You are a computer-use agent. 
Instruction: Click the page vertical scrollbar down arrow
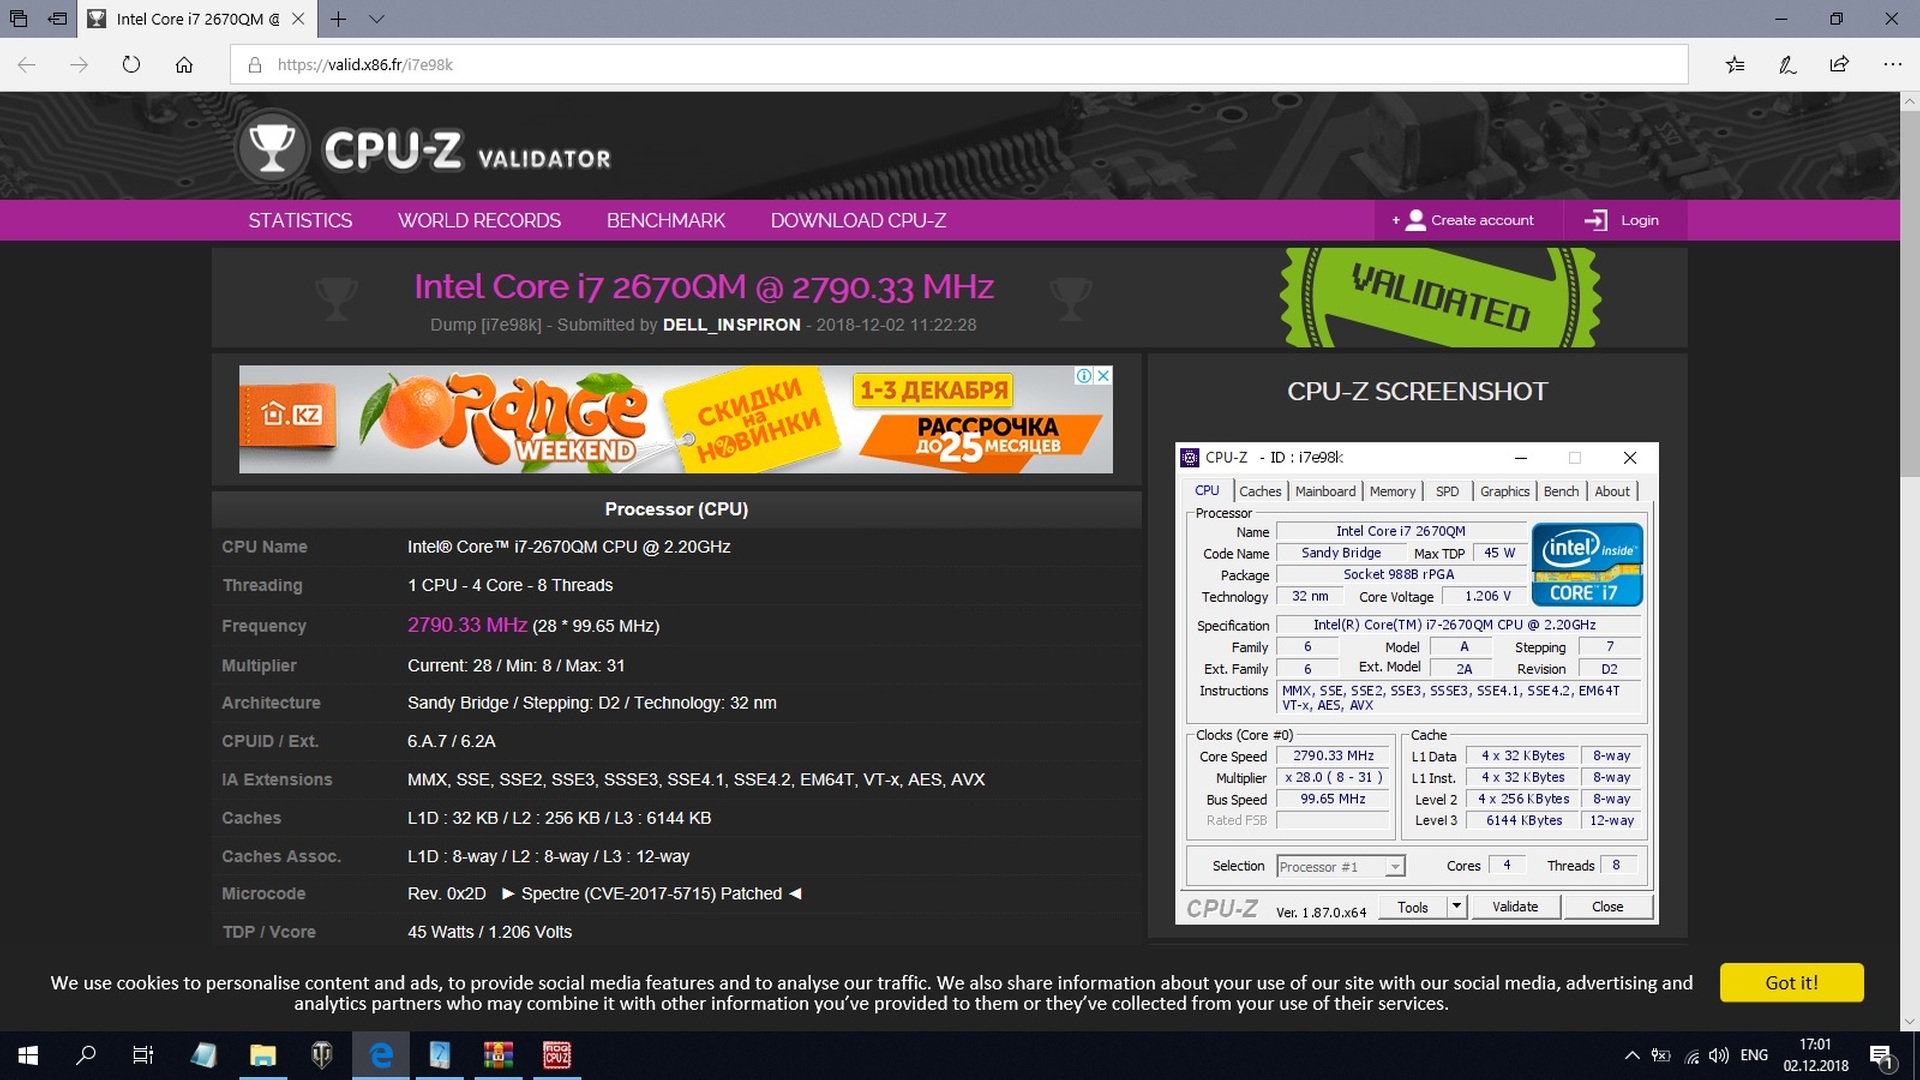[x=1909, y=1022]
